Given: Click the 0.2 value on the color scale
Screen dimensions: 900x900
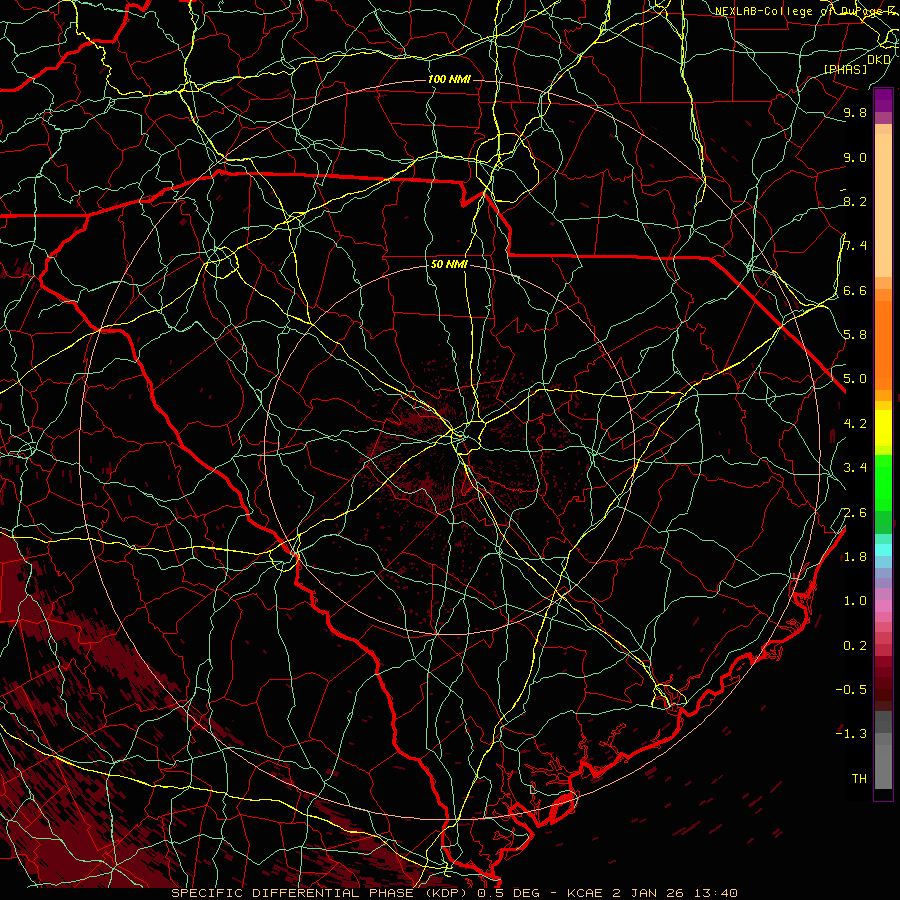Looking at the screenshot, I should (855, 646).
